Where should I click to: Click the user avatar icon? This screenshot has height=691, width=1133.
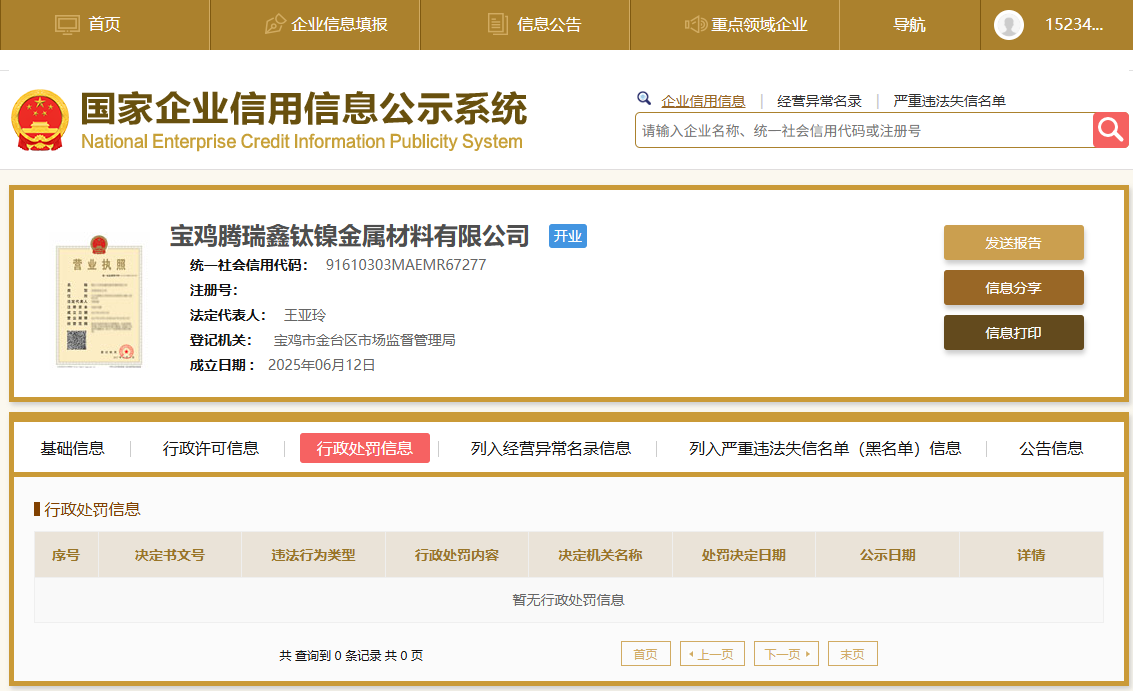(1008, 25)
